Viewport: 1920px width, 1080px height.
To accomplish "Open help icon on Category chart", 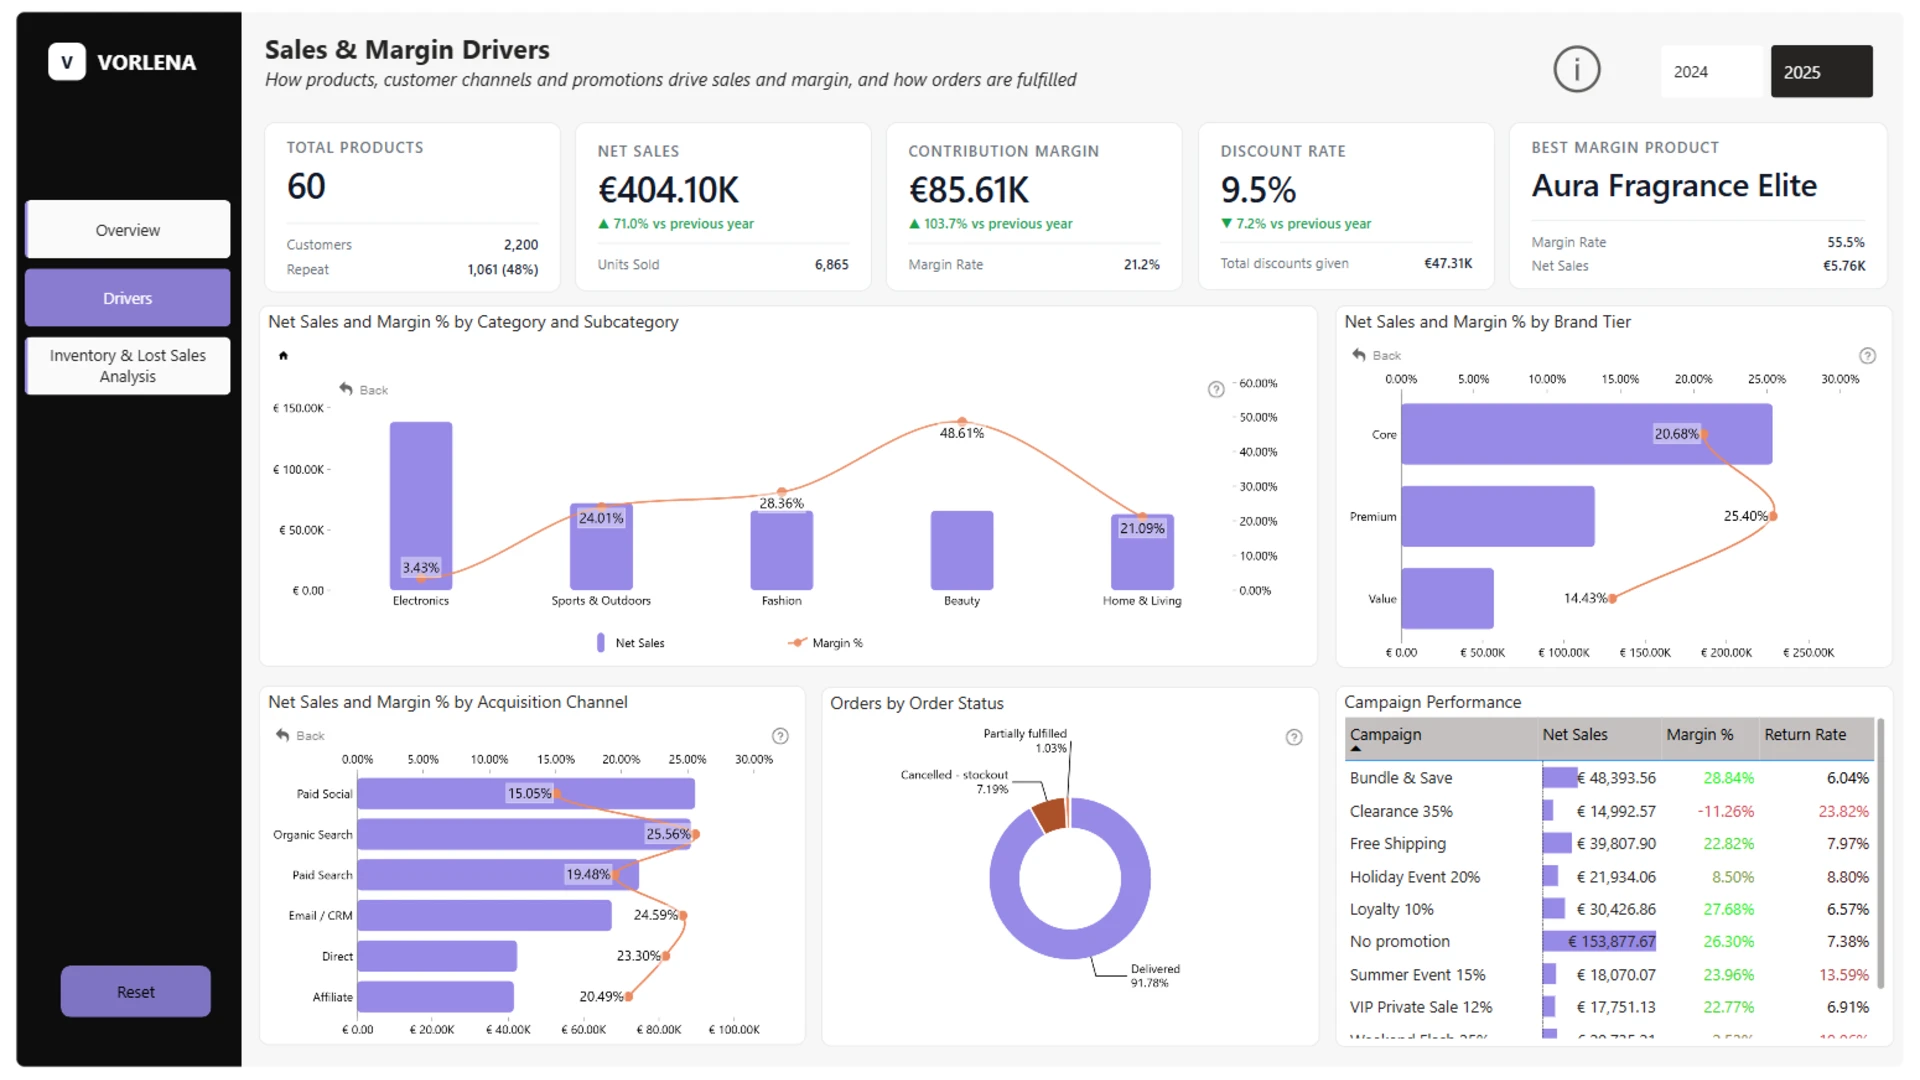I will point(1216,389).
